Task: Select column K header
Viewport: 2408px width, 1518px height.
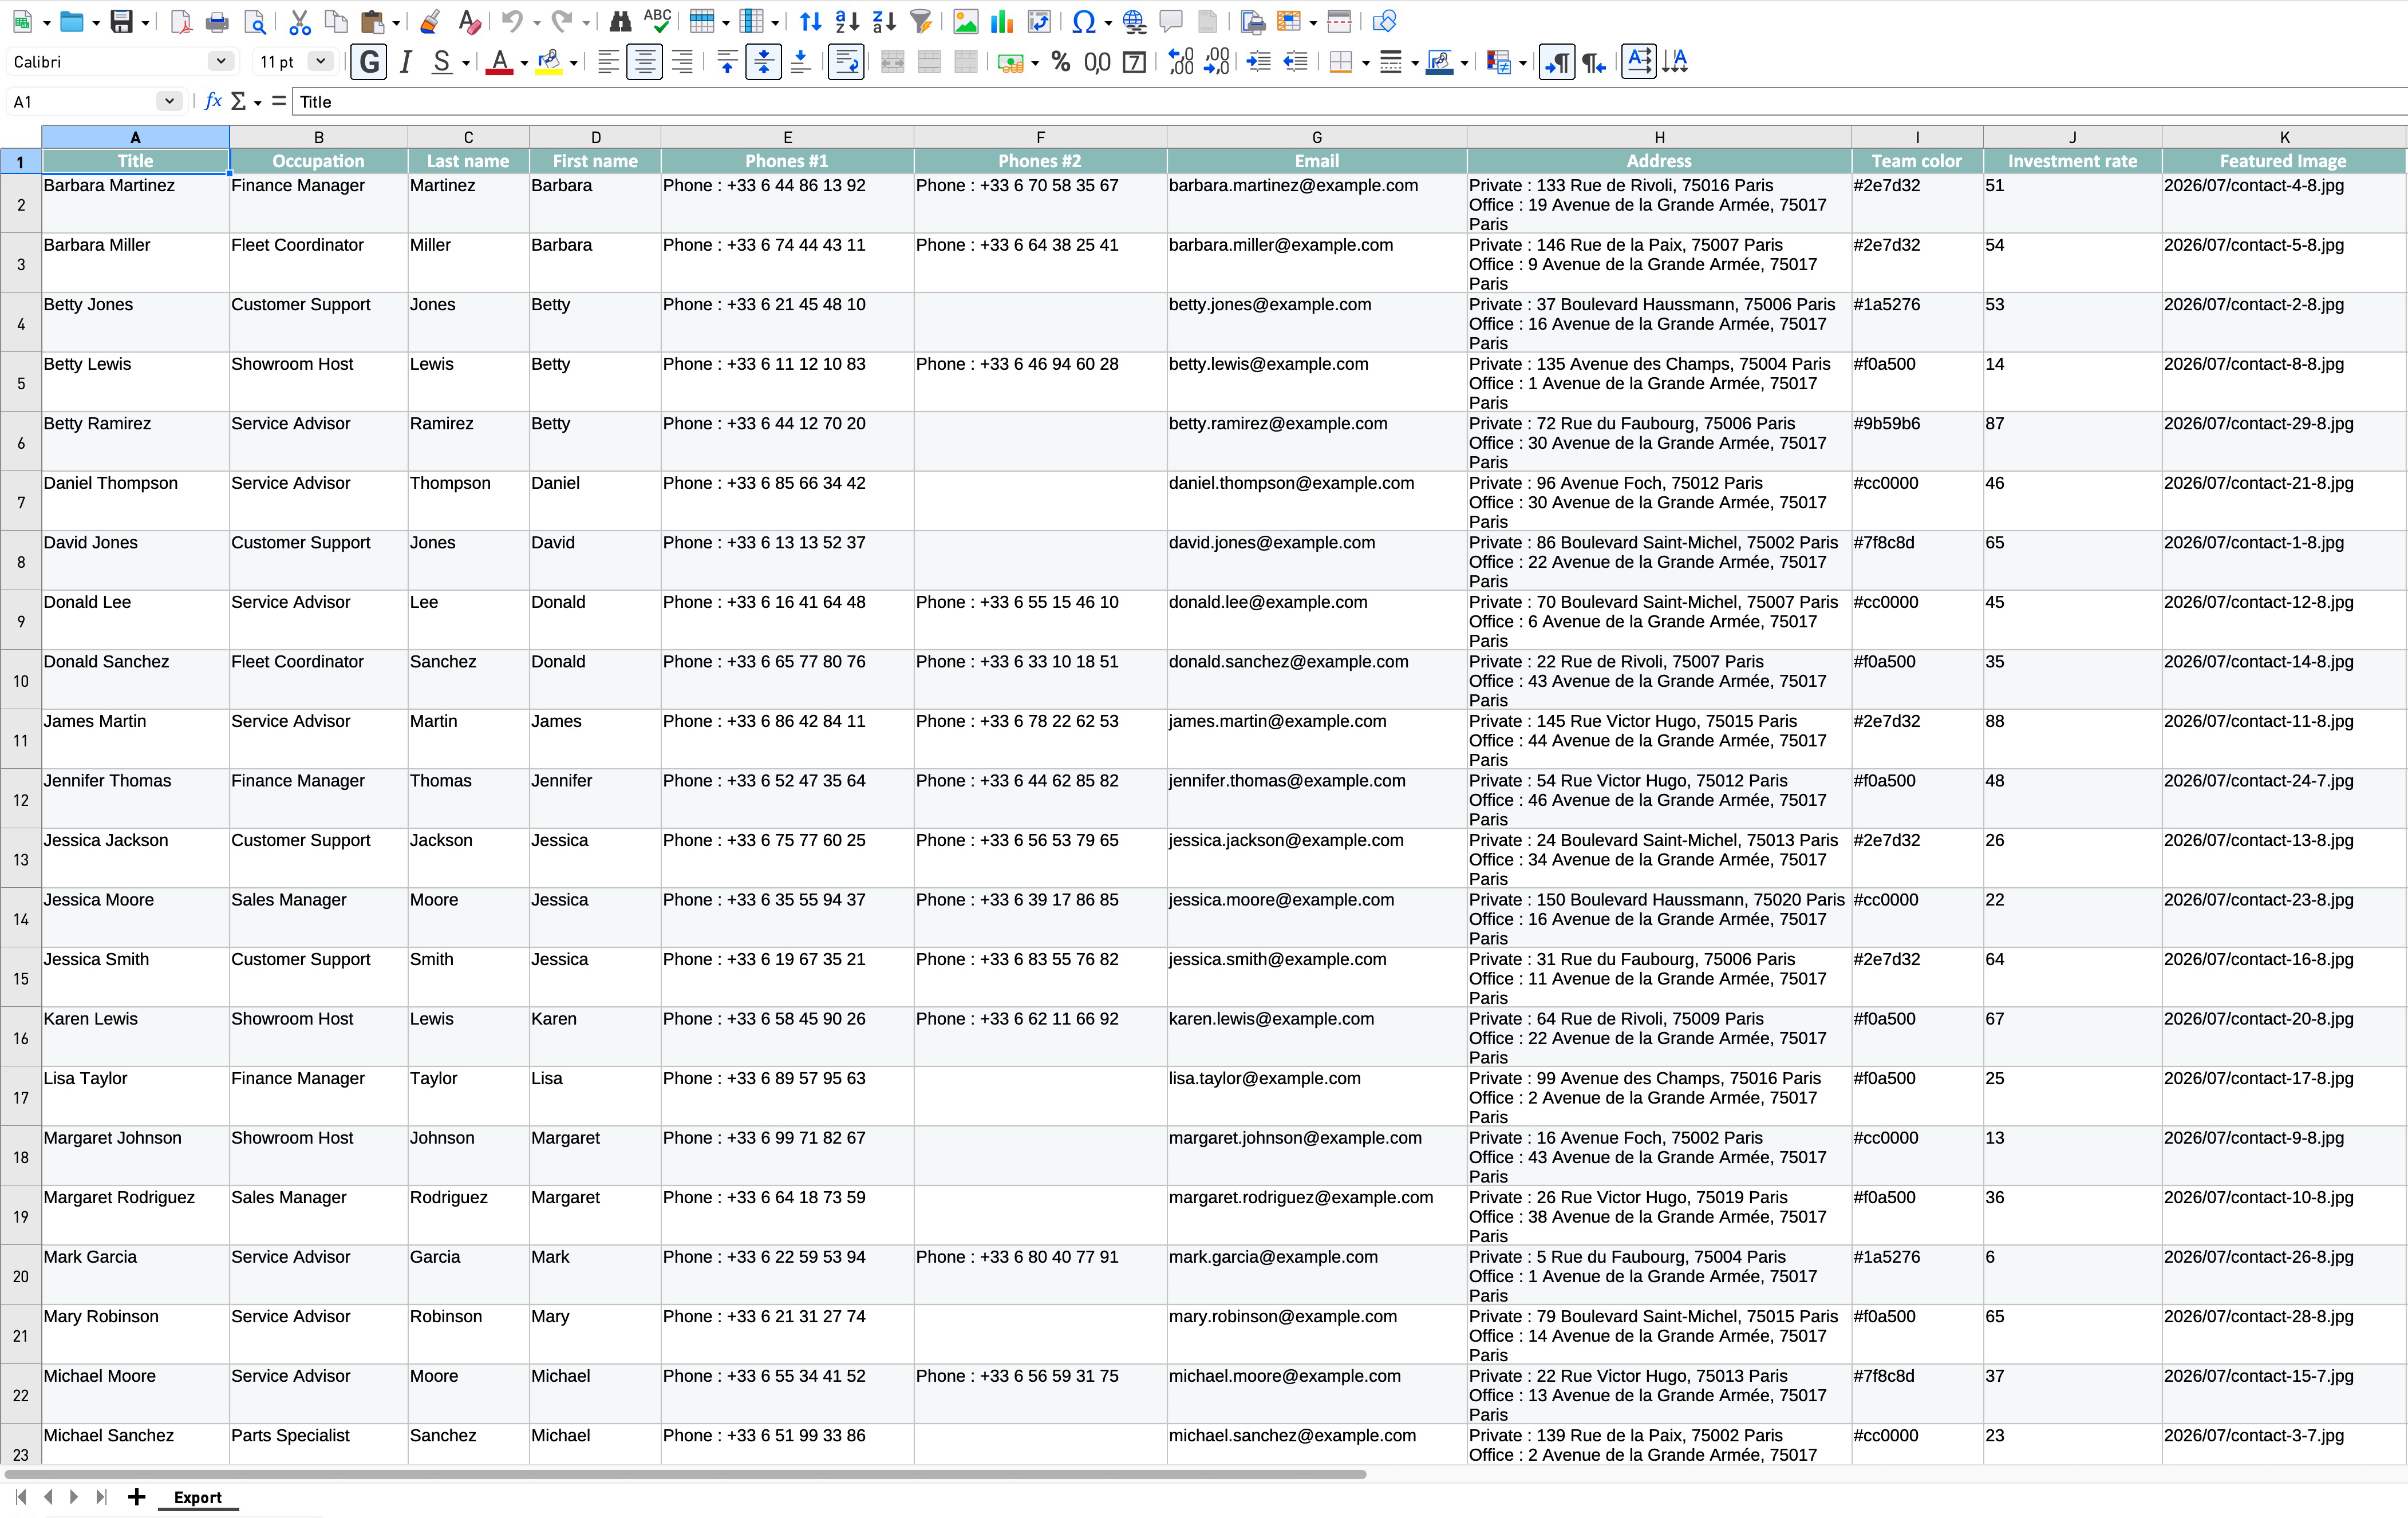Action: click(2284, 137)
